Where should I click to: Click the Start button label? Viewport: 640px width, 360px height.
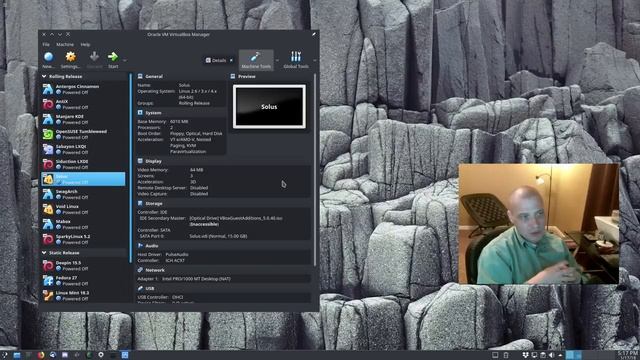coord(113,67)
